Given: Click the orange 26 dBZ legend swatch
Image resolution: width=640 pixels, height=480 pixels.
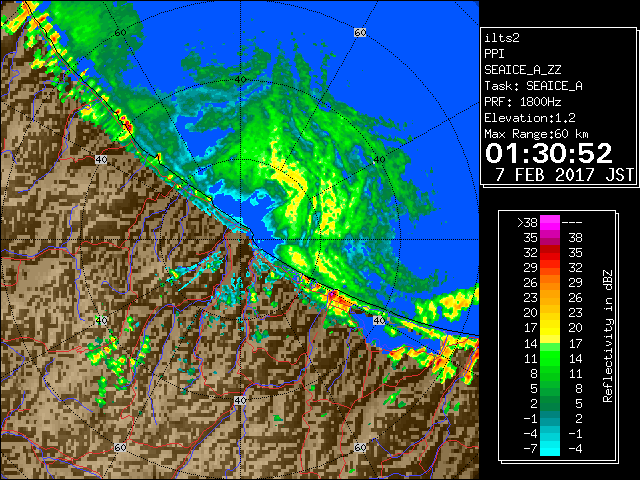Looking at the screenshot, I should tap(550, 283).
